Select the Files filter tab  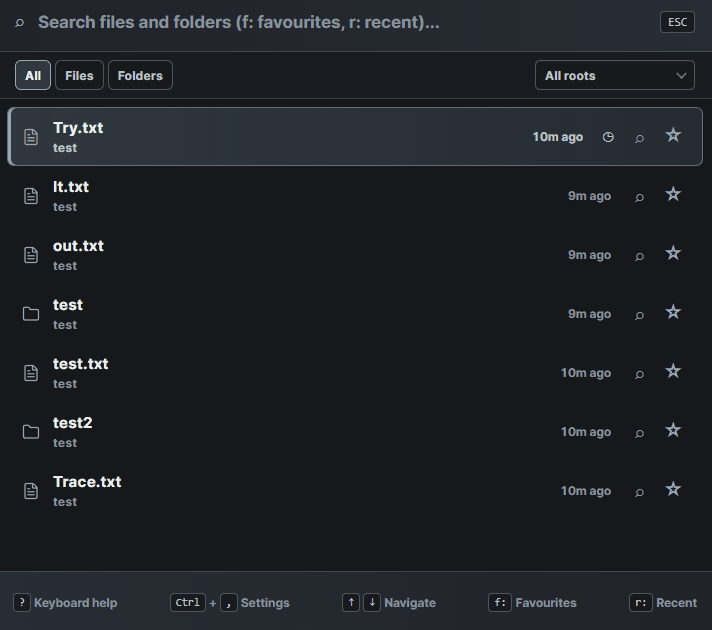tap(79, 75)
